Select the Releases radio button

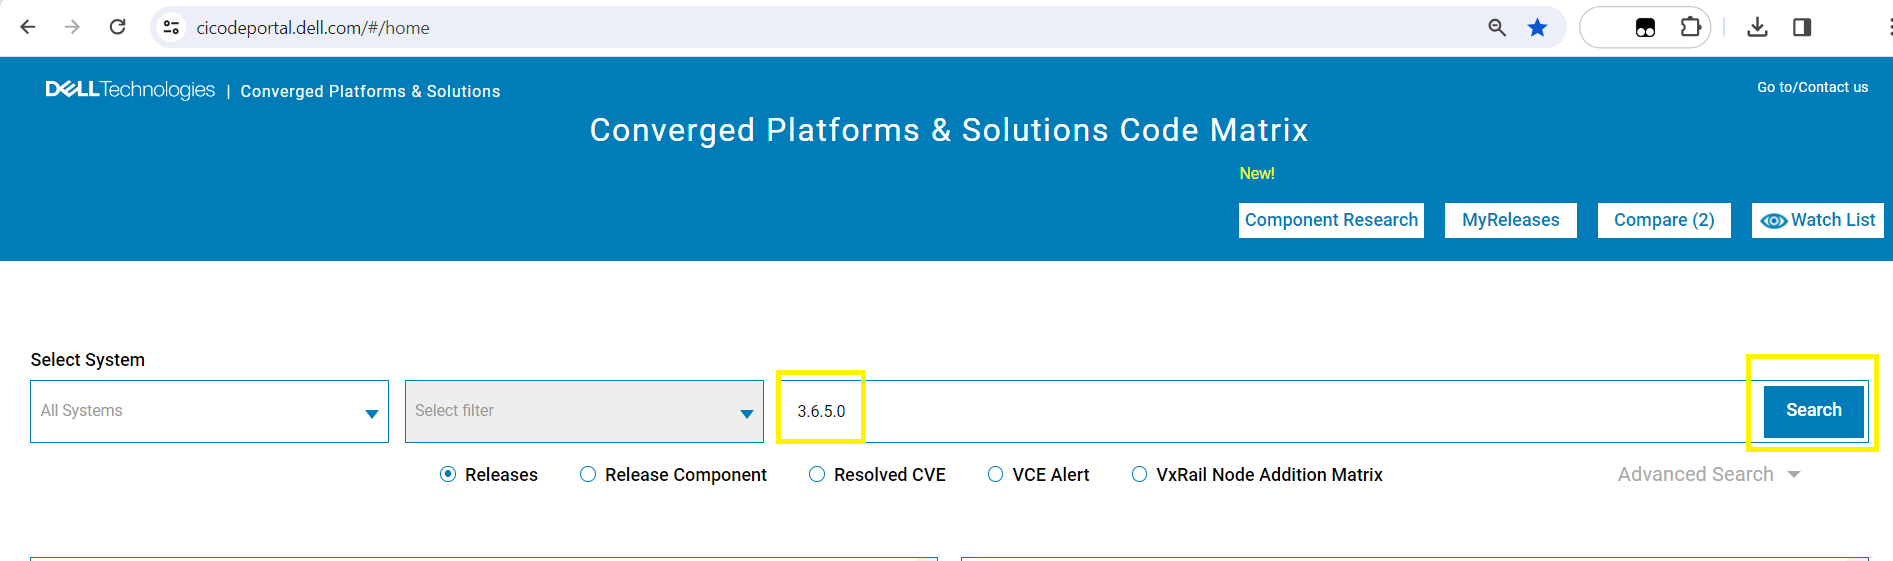point(449,475)
